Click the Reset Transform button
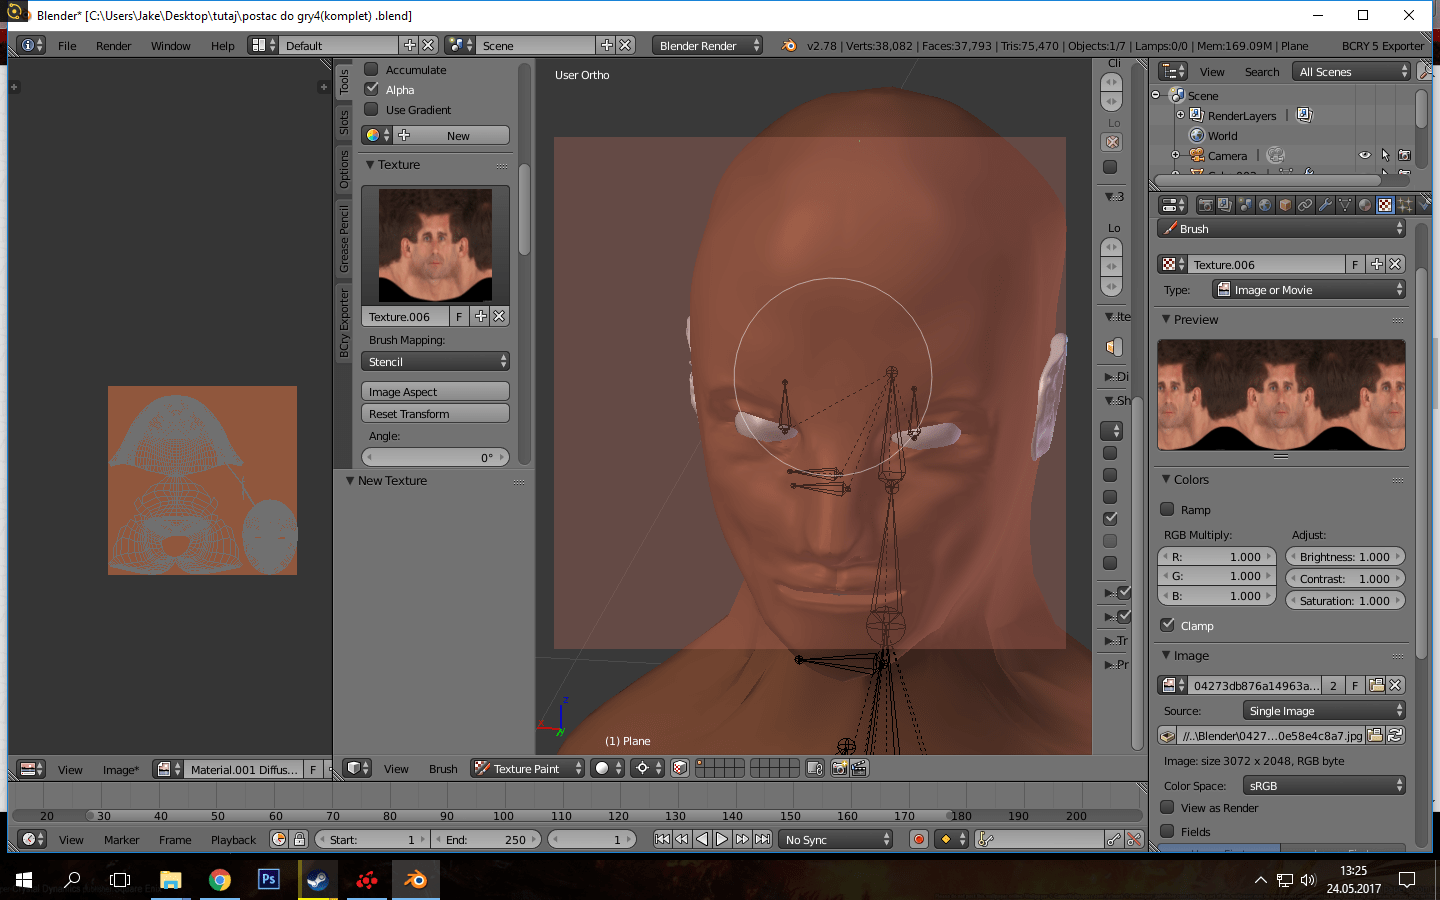 [435, 412]
